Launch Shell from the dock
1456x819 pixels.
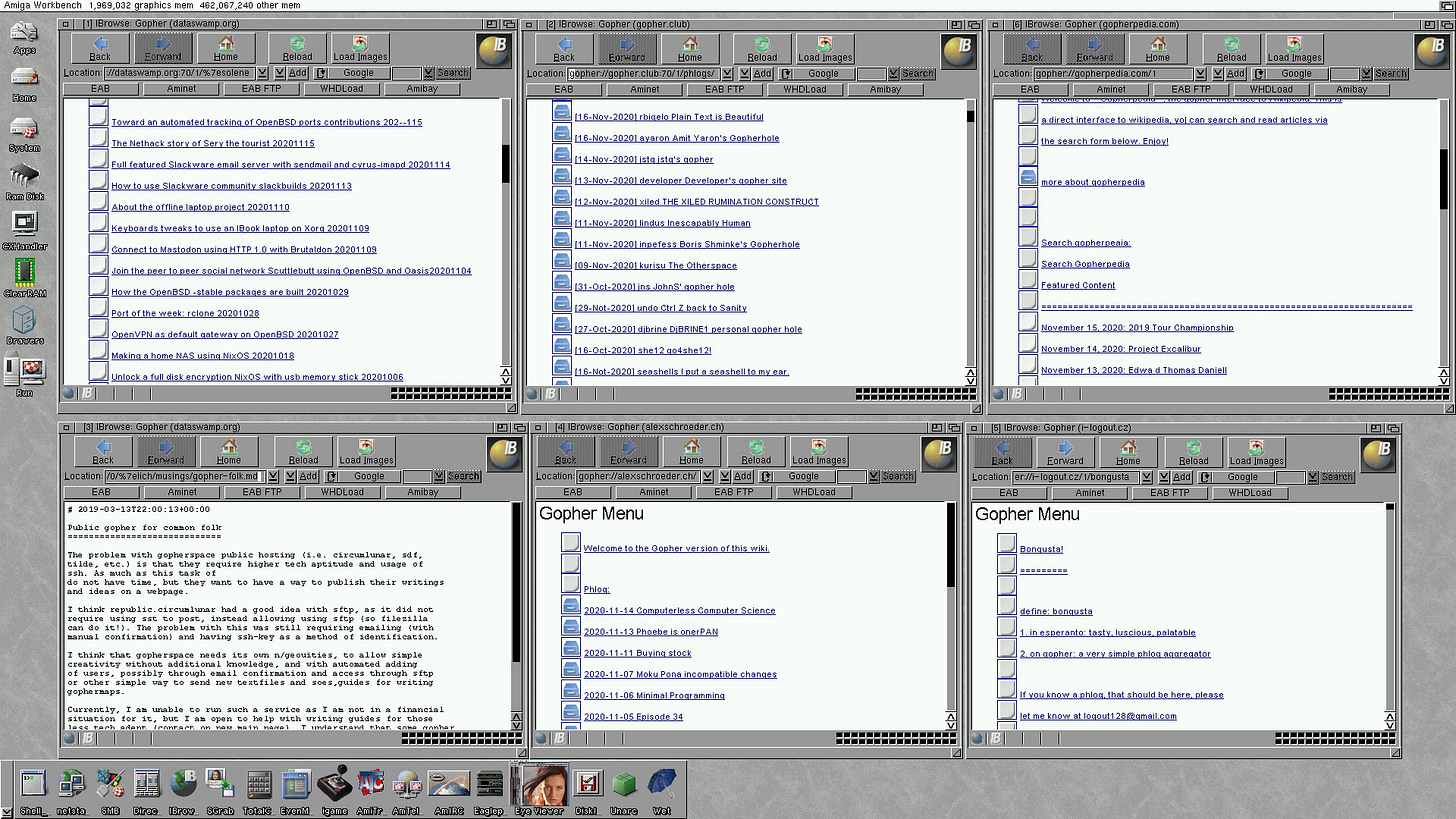click(33, 790)
